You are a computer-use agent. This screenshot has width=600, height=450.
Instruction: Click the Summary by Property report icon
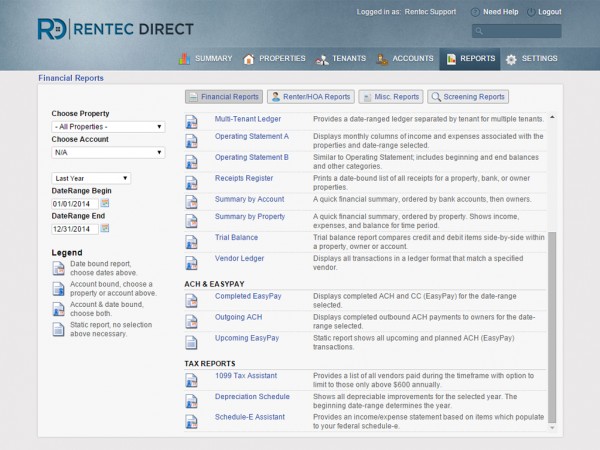191,221
